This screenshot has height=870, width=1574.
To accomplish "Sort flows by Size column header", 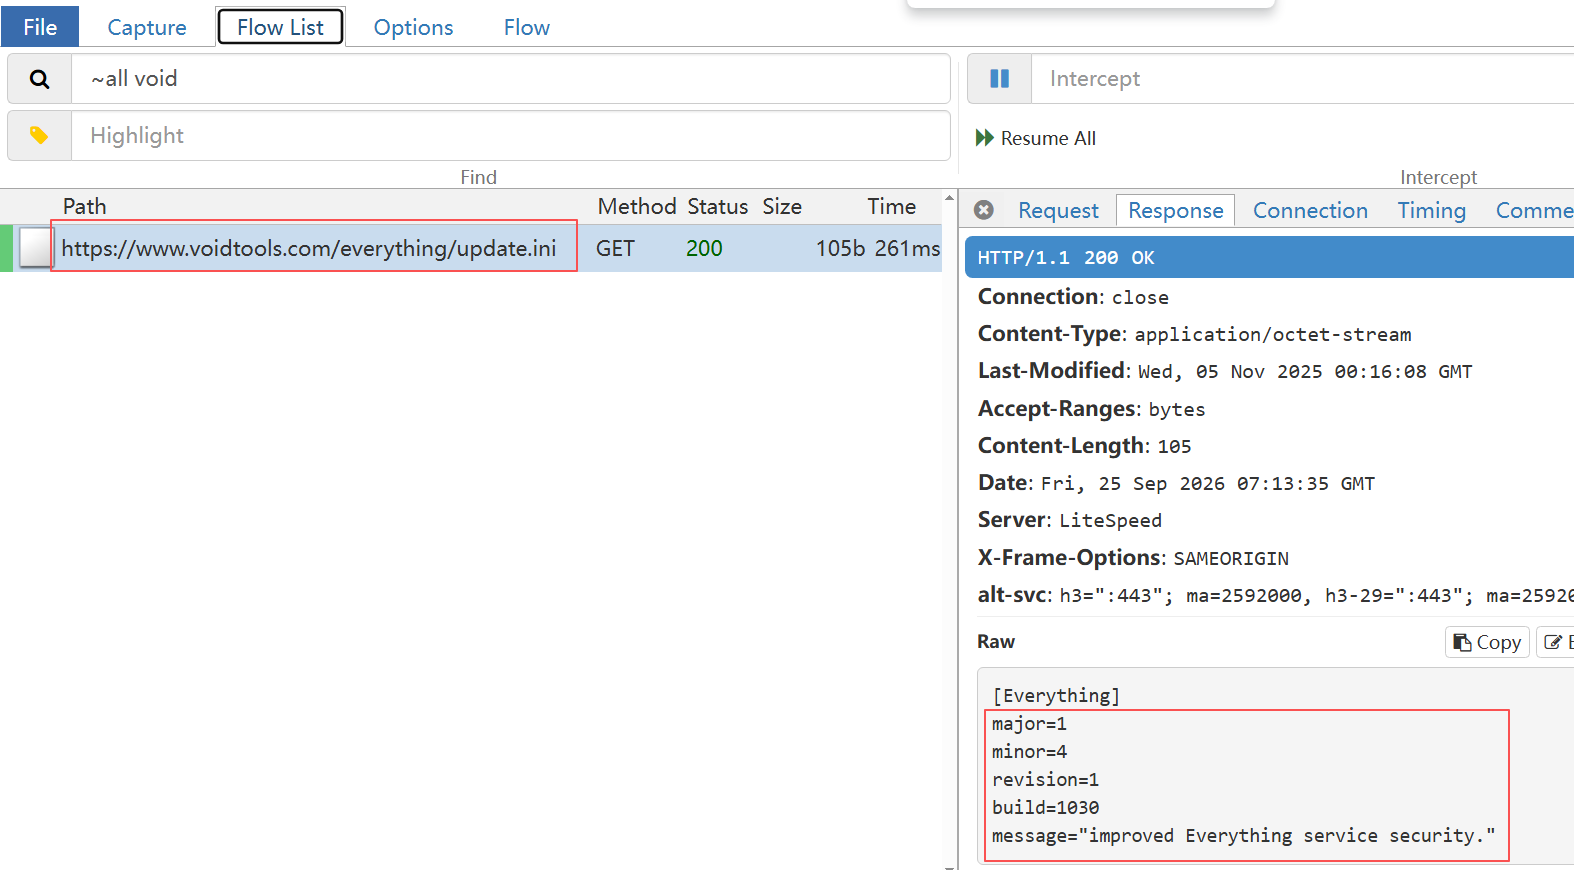I will pos(782,206).
